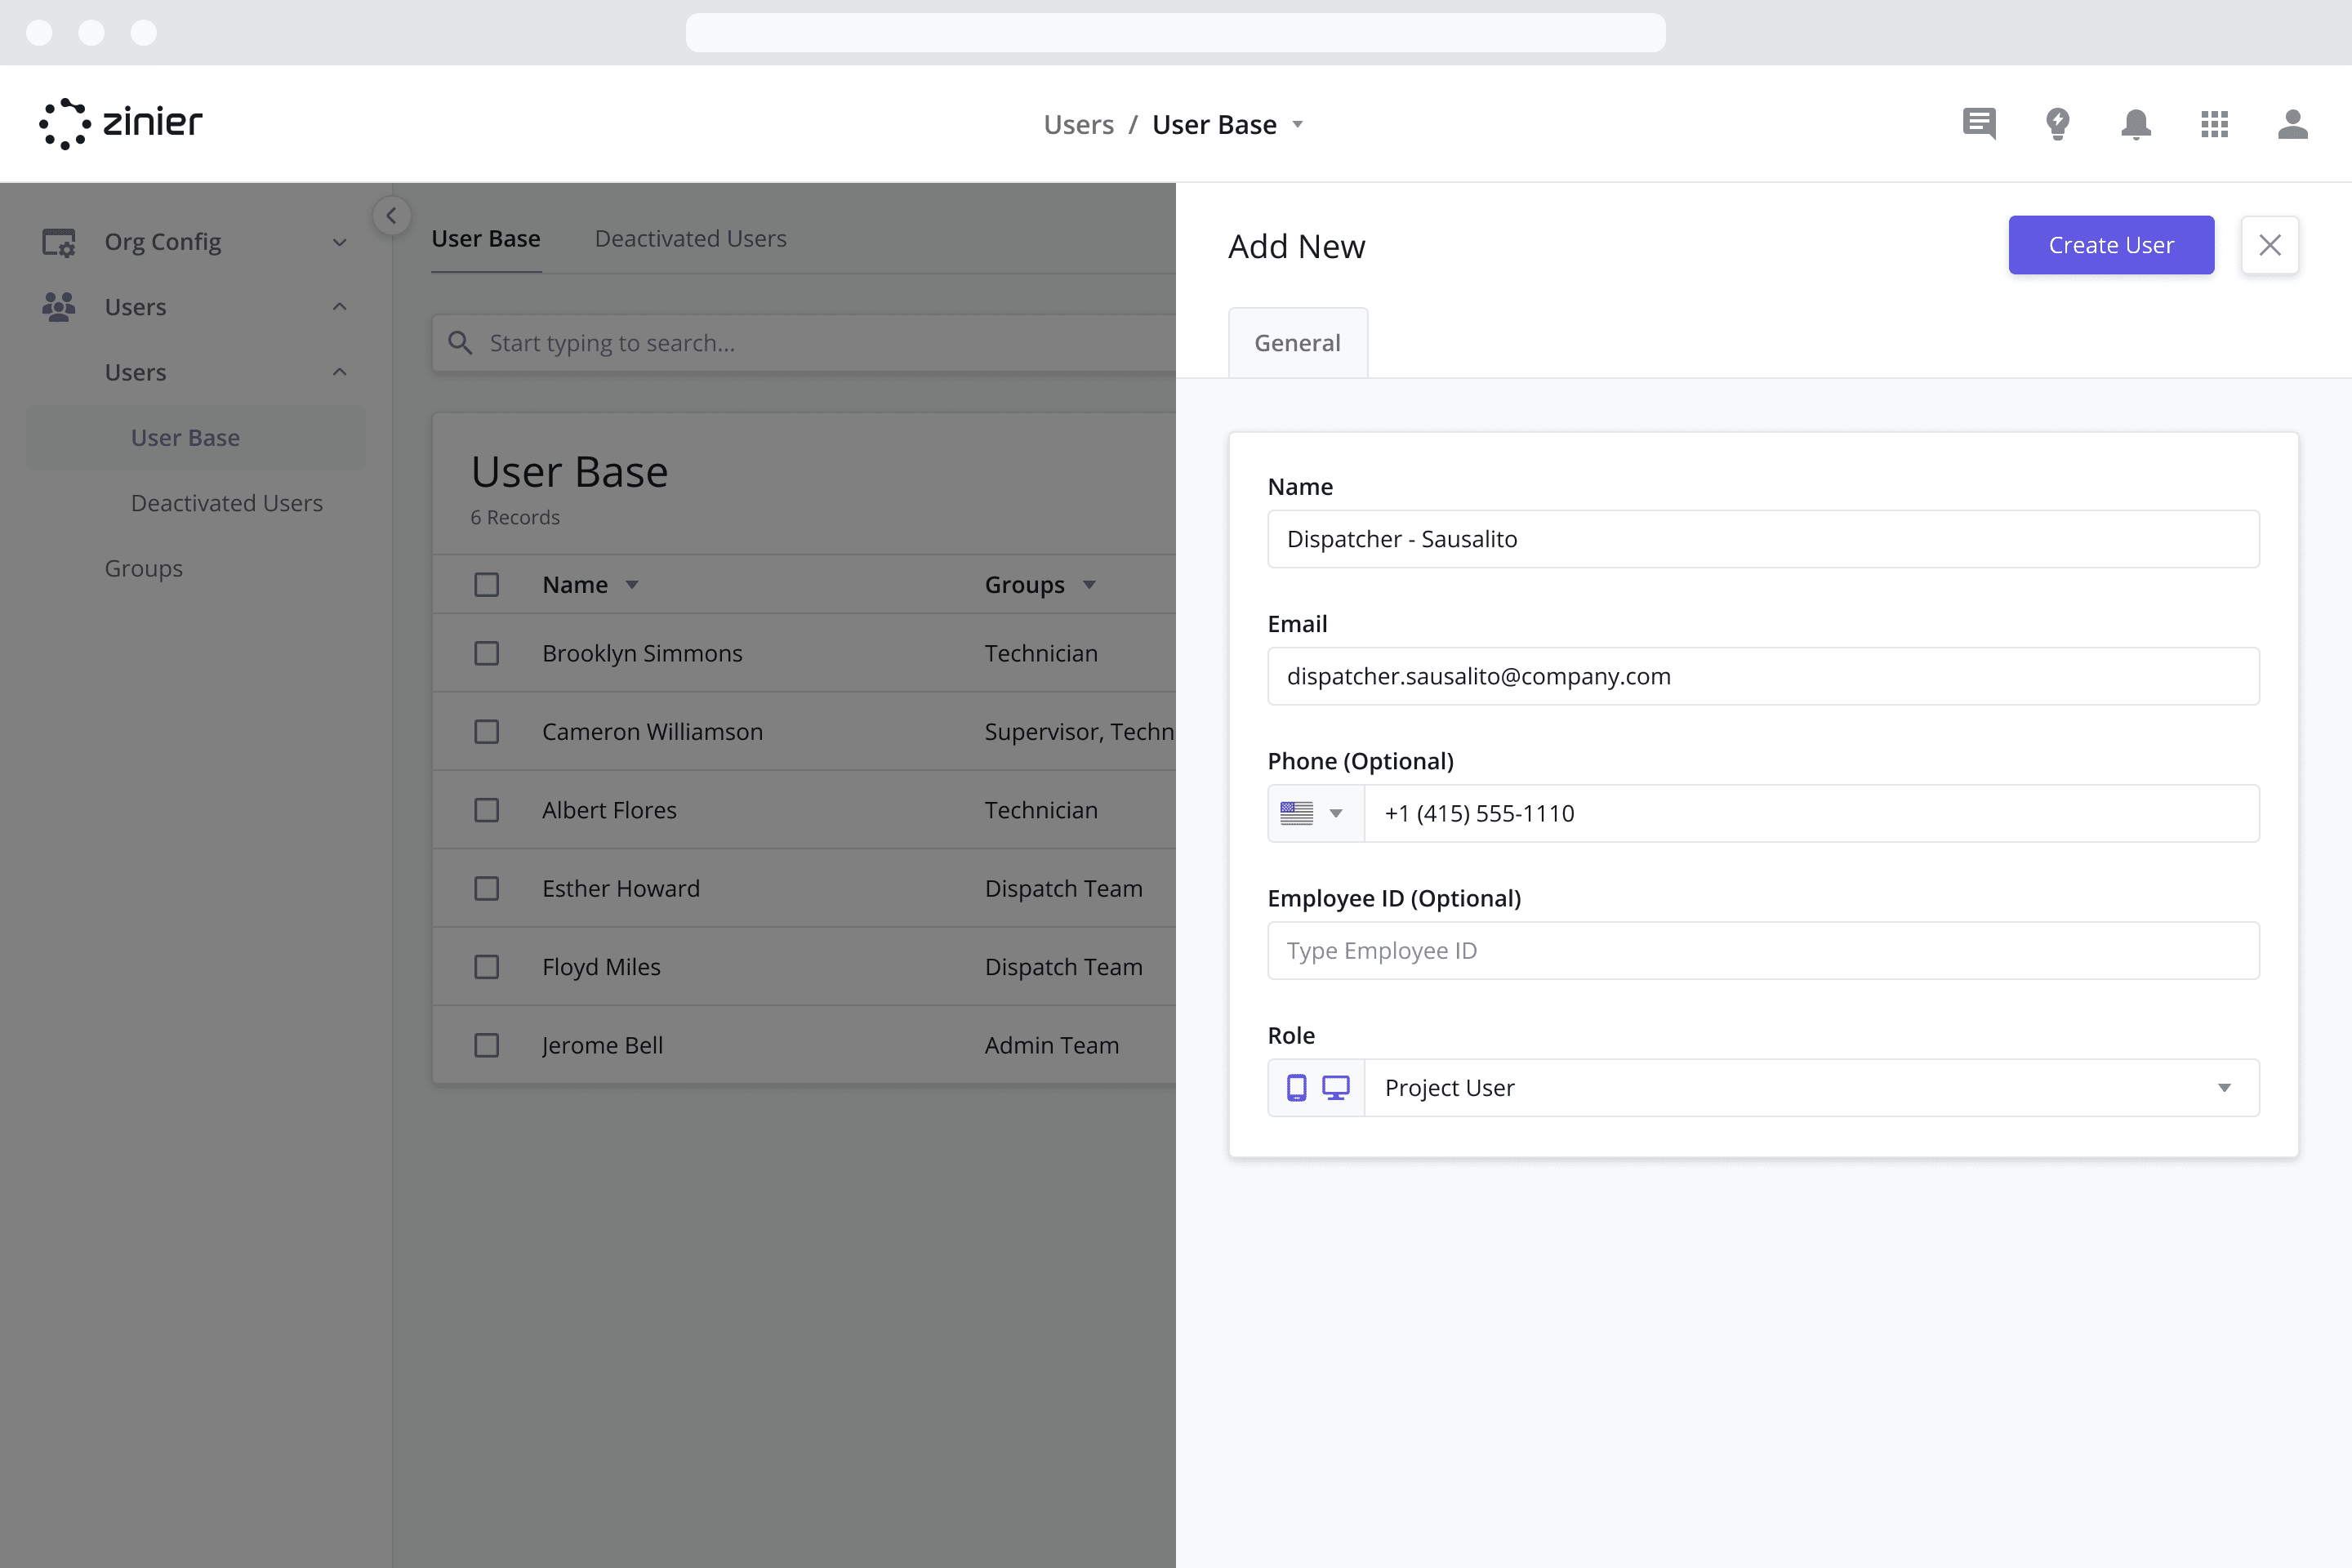Click the name Jerome Bell
Image resolution: width=2352 pixels, height=1568 pixels.
tap(602, 1045)
